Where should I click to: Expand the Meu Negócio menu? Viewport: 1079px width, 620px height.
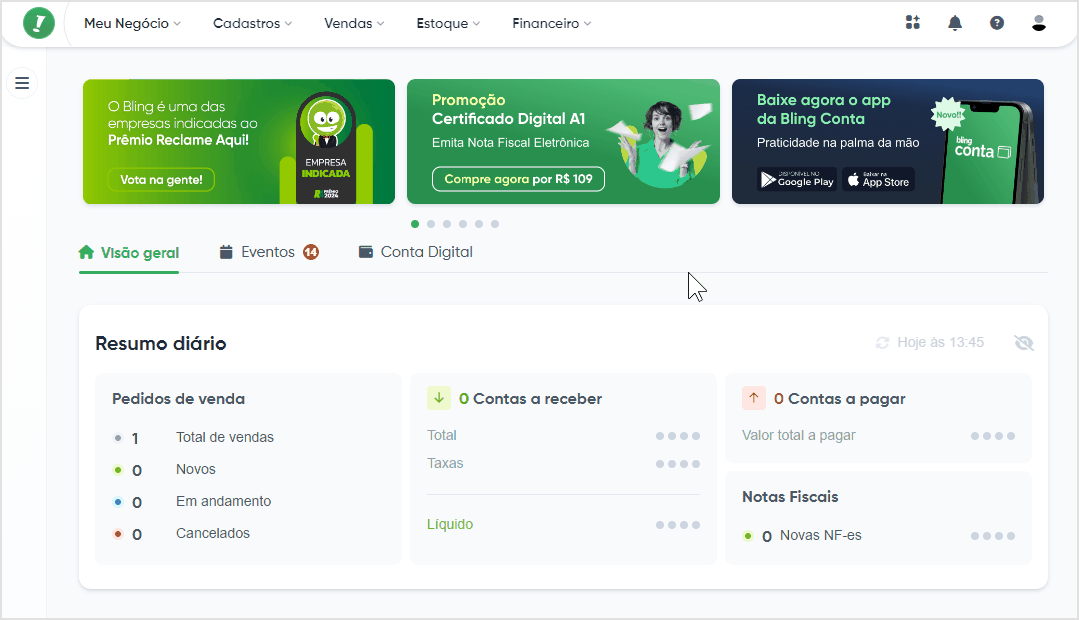132,23
